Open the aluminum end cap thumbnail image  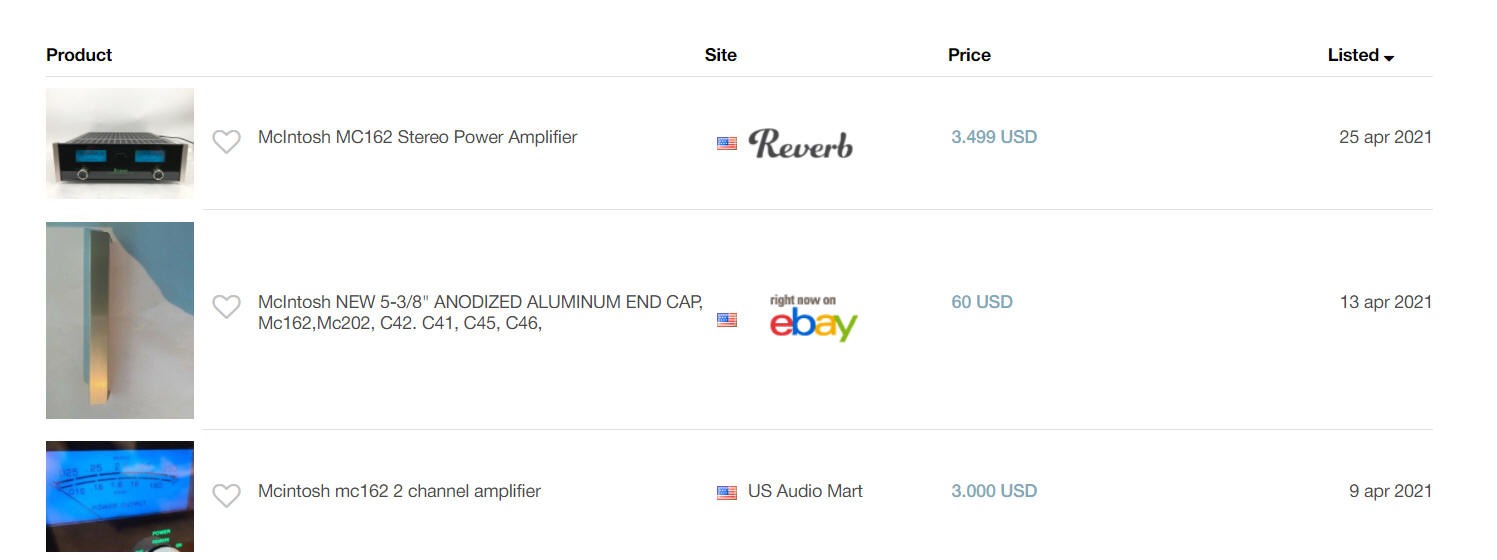pyautogui.click(x=120, y=320)
